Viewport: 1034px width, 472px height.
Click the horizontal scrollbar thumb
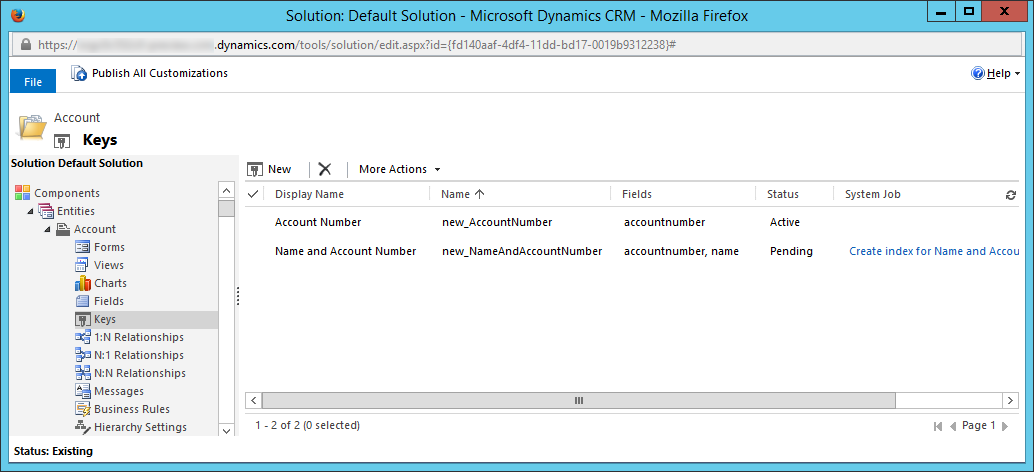tap(578, 400)
